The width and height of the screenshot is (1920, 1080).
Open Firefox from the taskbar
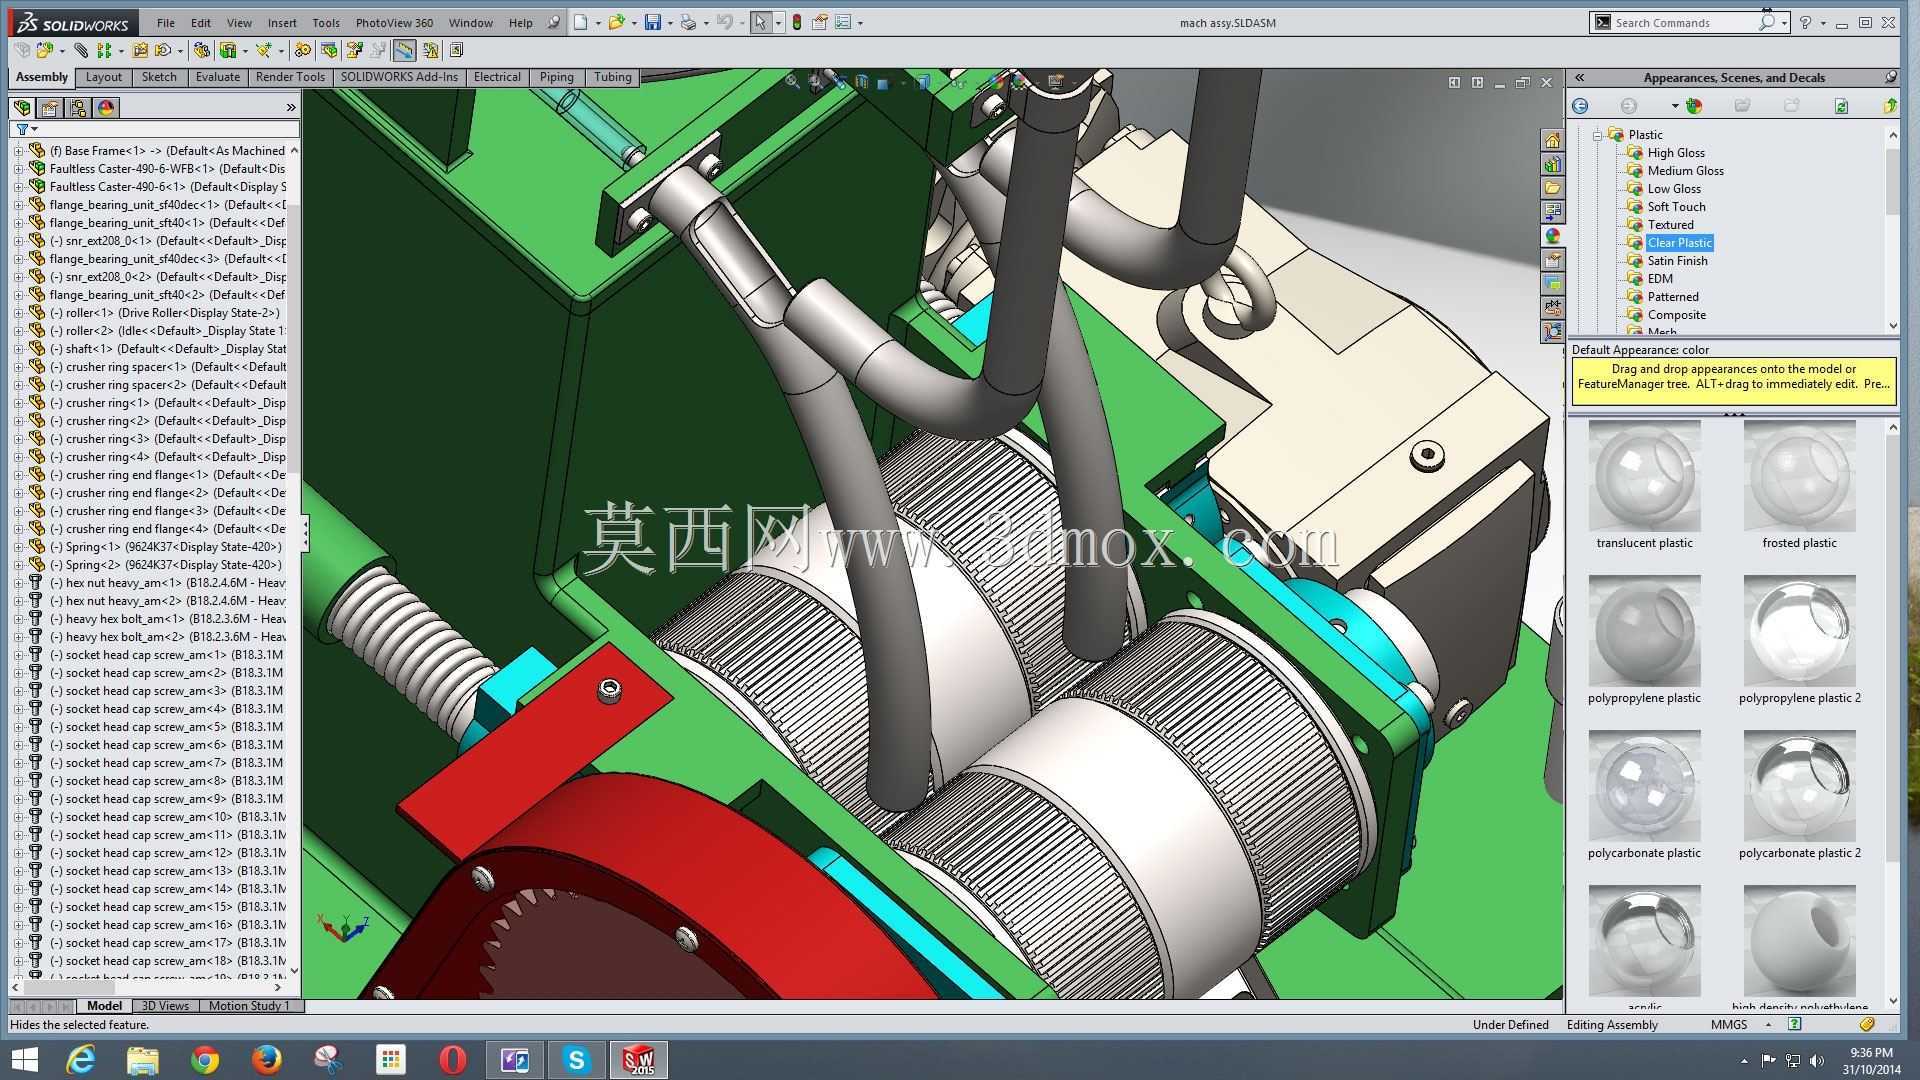267,1059
